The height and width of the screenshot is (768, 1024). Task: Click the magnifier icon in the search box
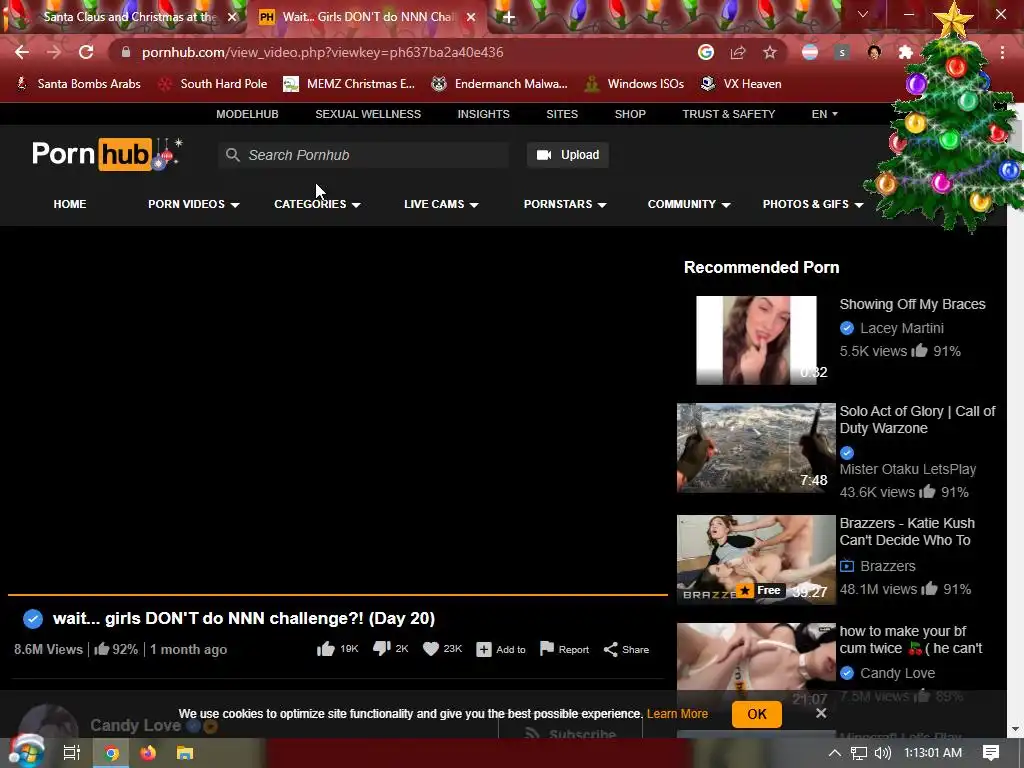click(232, 155)
